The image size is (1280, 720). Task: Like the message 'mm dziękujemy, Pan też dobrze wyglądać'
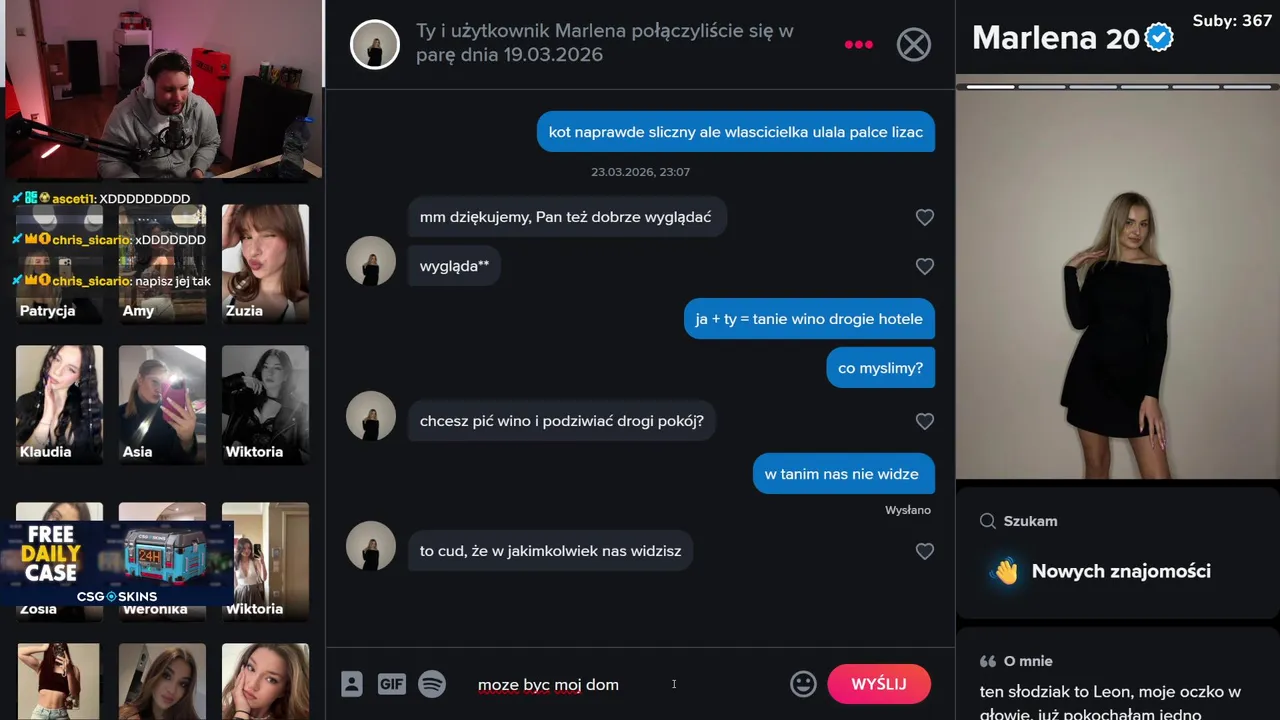point(925,217)
